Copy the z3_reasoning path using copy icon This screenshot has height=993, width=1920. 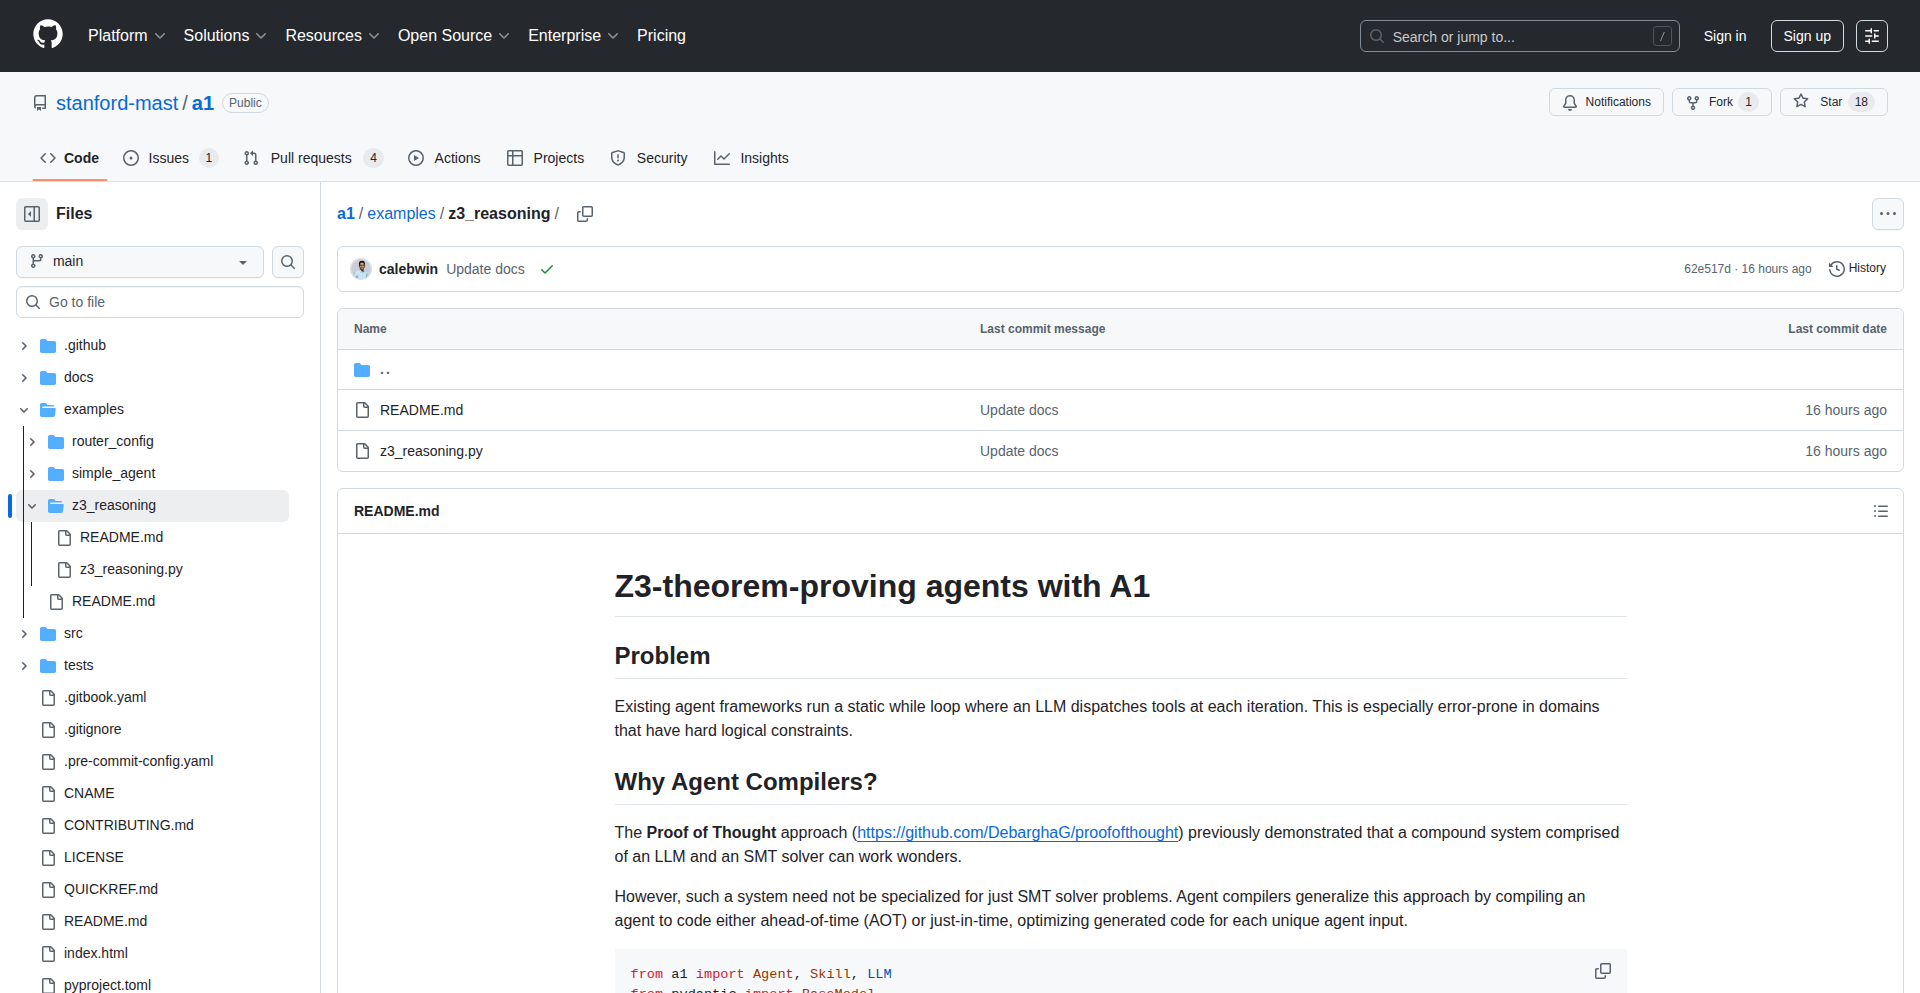pyautogui.click(x=585, y=214)
